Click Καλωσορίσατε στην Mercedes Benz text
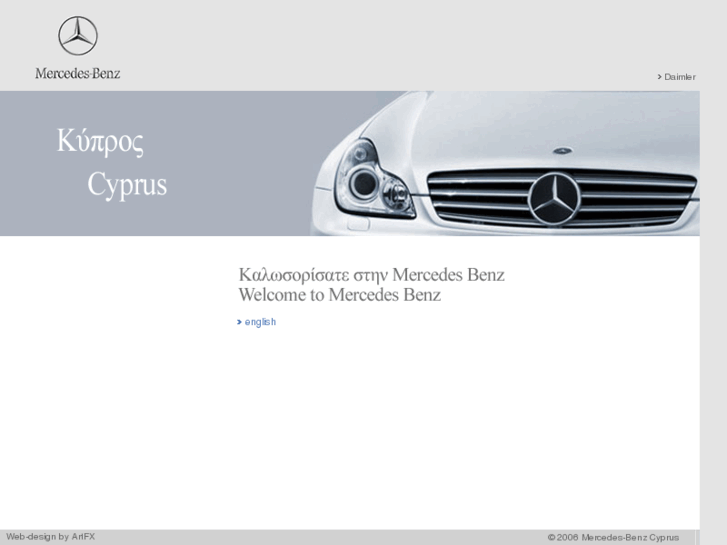Image resolution: width=727 pixels, height=545 pixels. click(371, 275)
